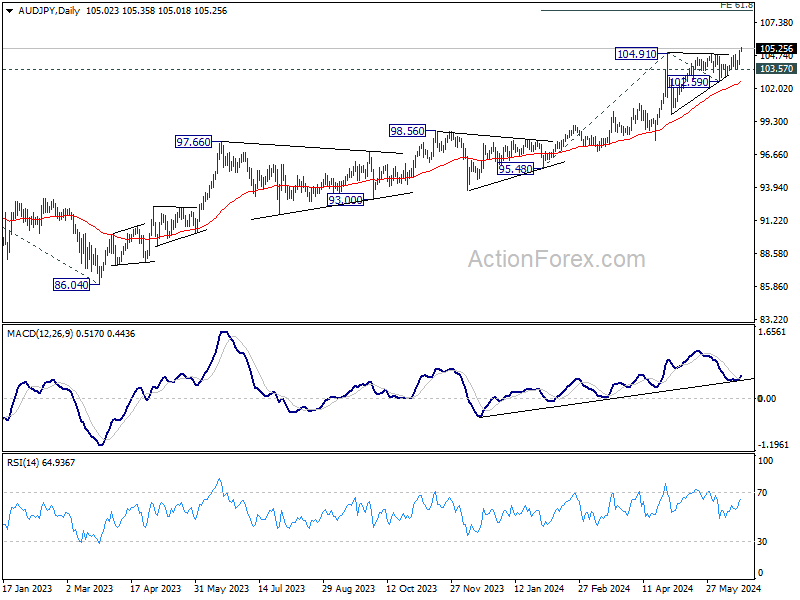800x600 pixels.
Task: Select the 14 Jul 2023 date label
Action: (x=282, y=588)
